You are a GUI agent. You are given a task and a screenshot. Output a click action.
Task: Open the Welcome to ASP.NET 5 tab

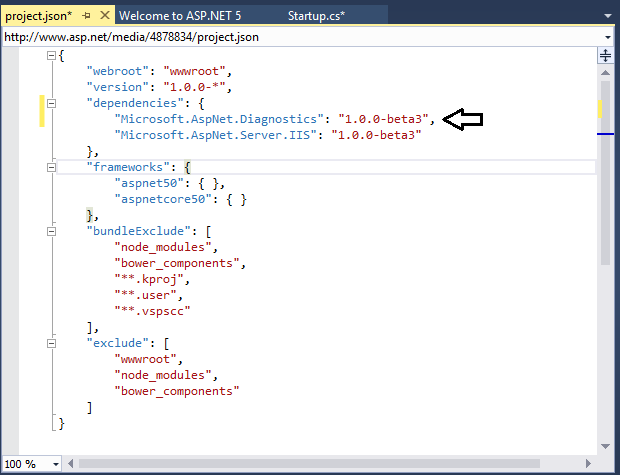(180, 16)
